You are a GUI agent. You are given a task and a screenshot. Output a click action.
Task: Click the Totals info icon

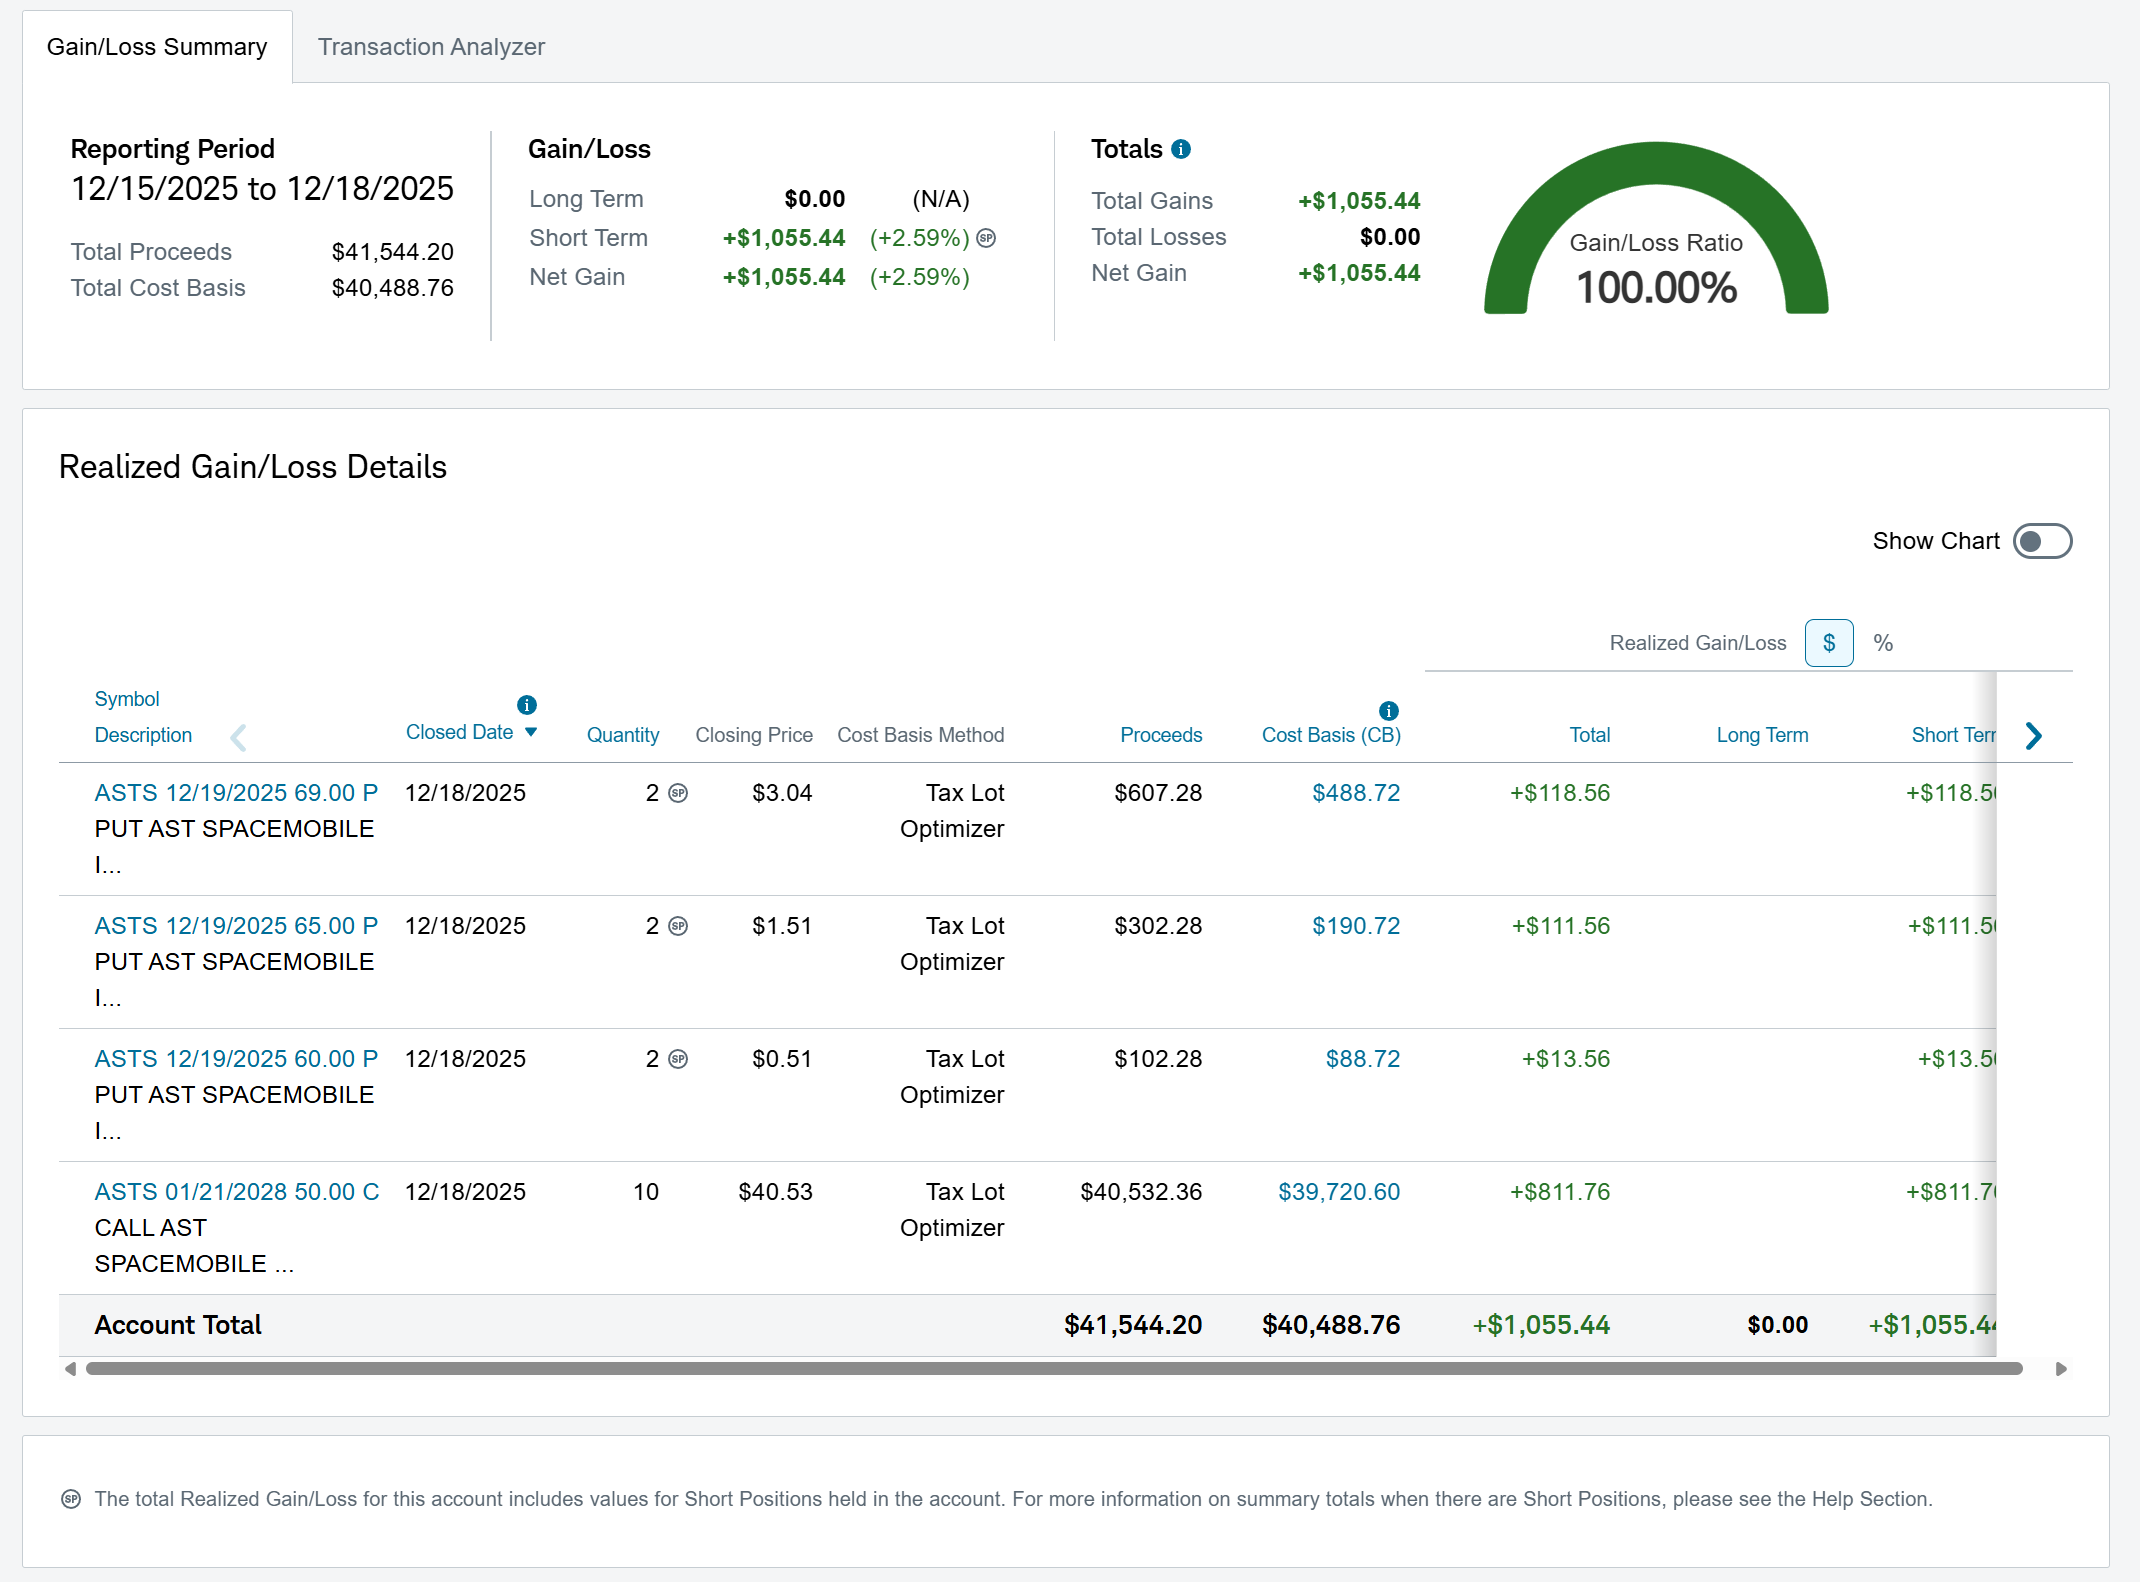[x=1181, y=149]
